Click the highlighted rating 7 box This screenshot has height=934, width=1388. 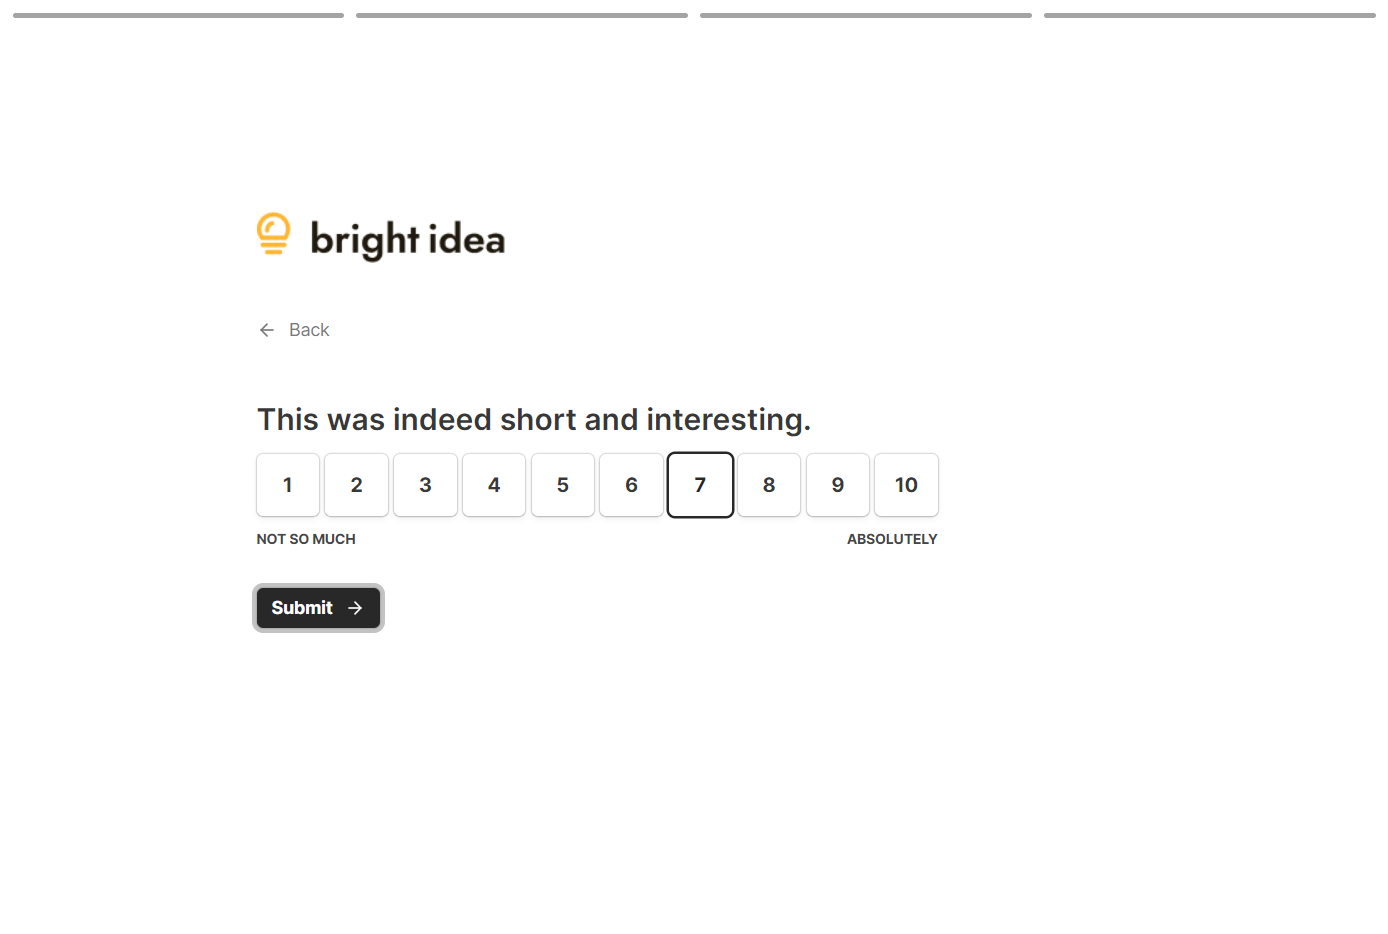(701, 485)
